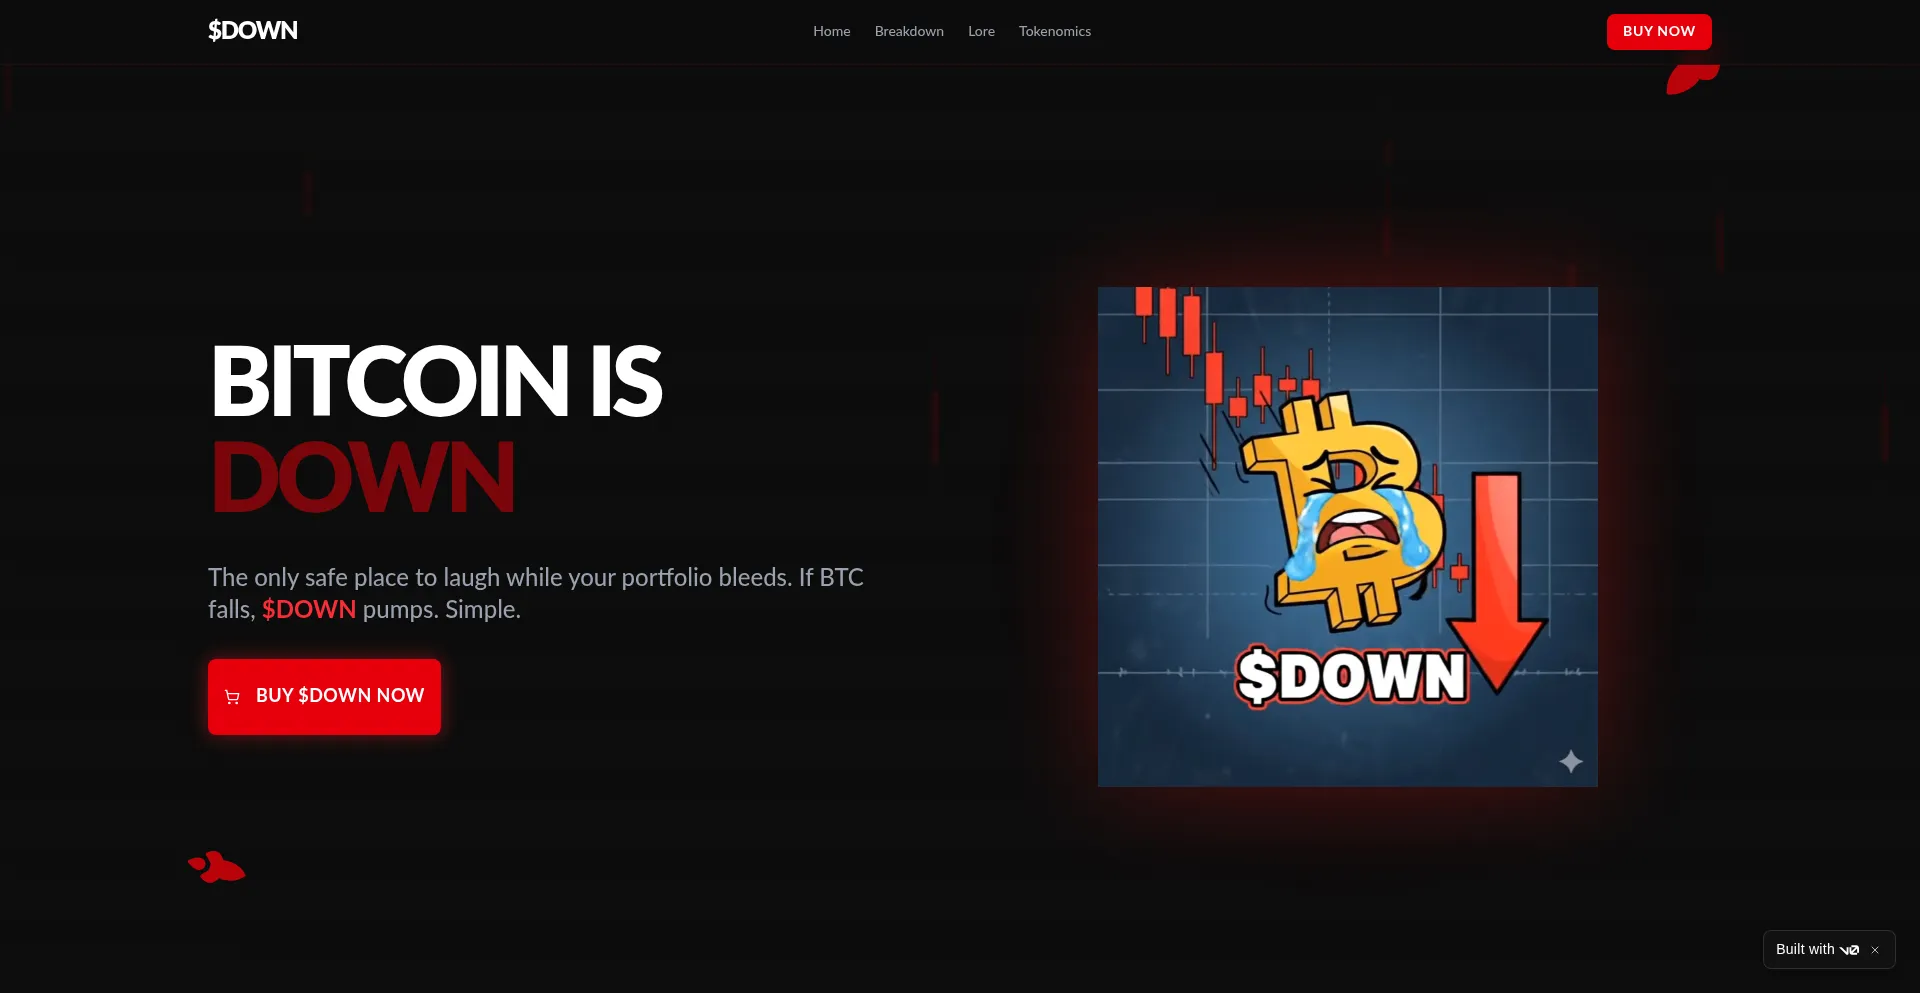Dismiss the Built with badge
This screenshot has width=1920, height=993.
coord(1875,950)
